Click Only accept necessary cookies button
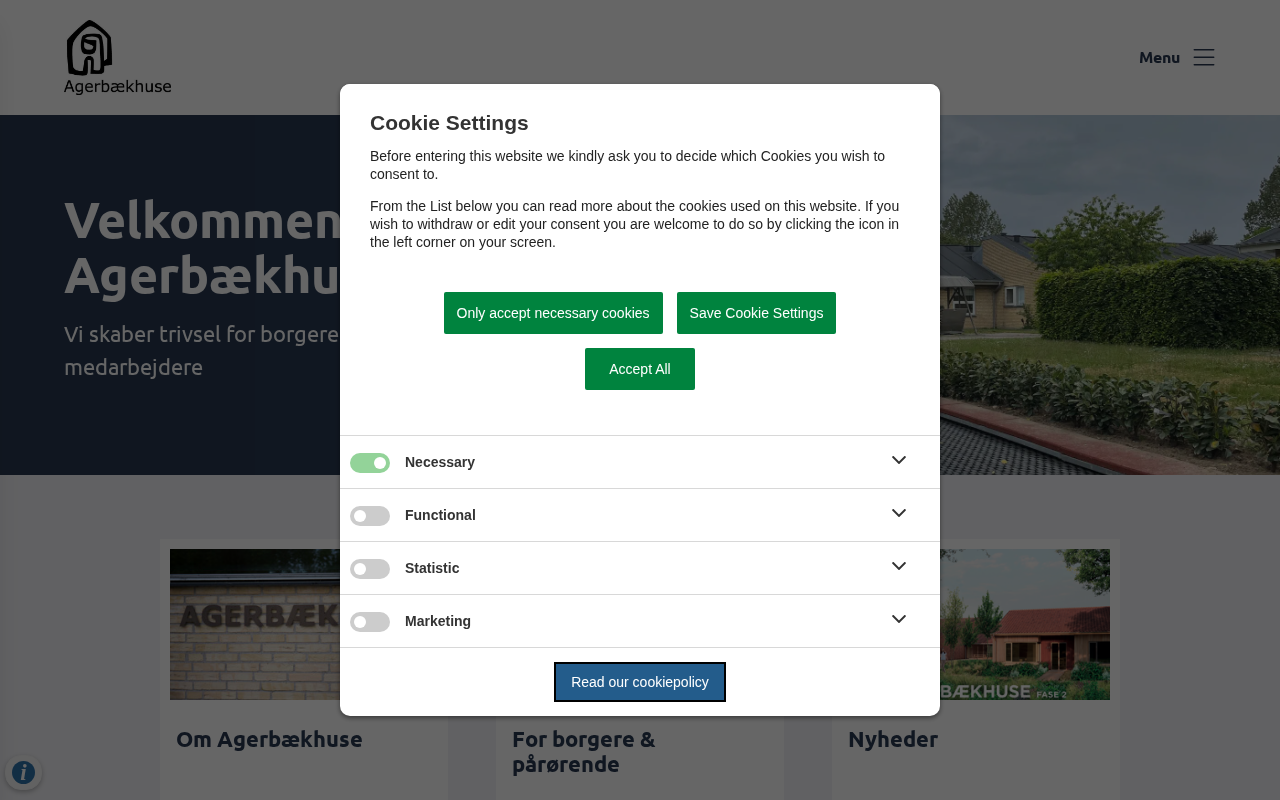This screenshot has width=1280, height=800. (553, 313)
